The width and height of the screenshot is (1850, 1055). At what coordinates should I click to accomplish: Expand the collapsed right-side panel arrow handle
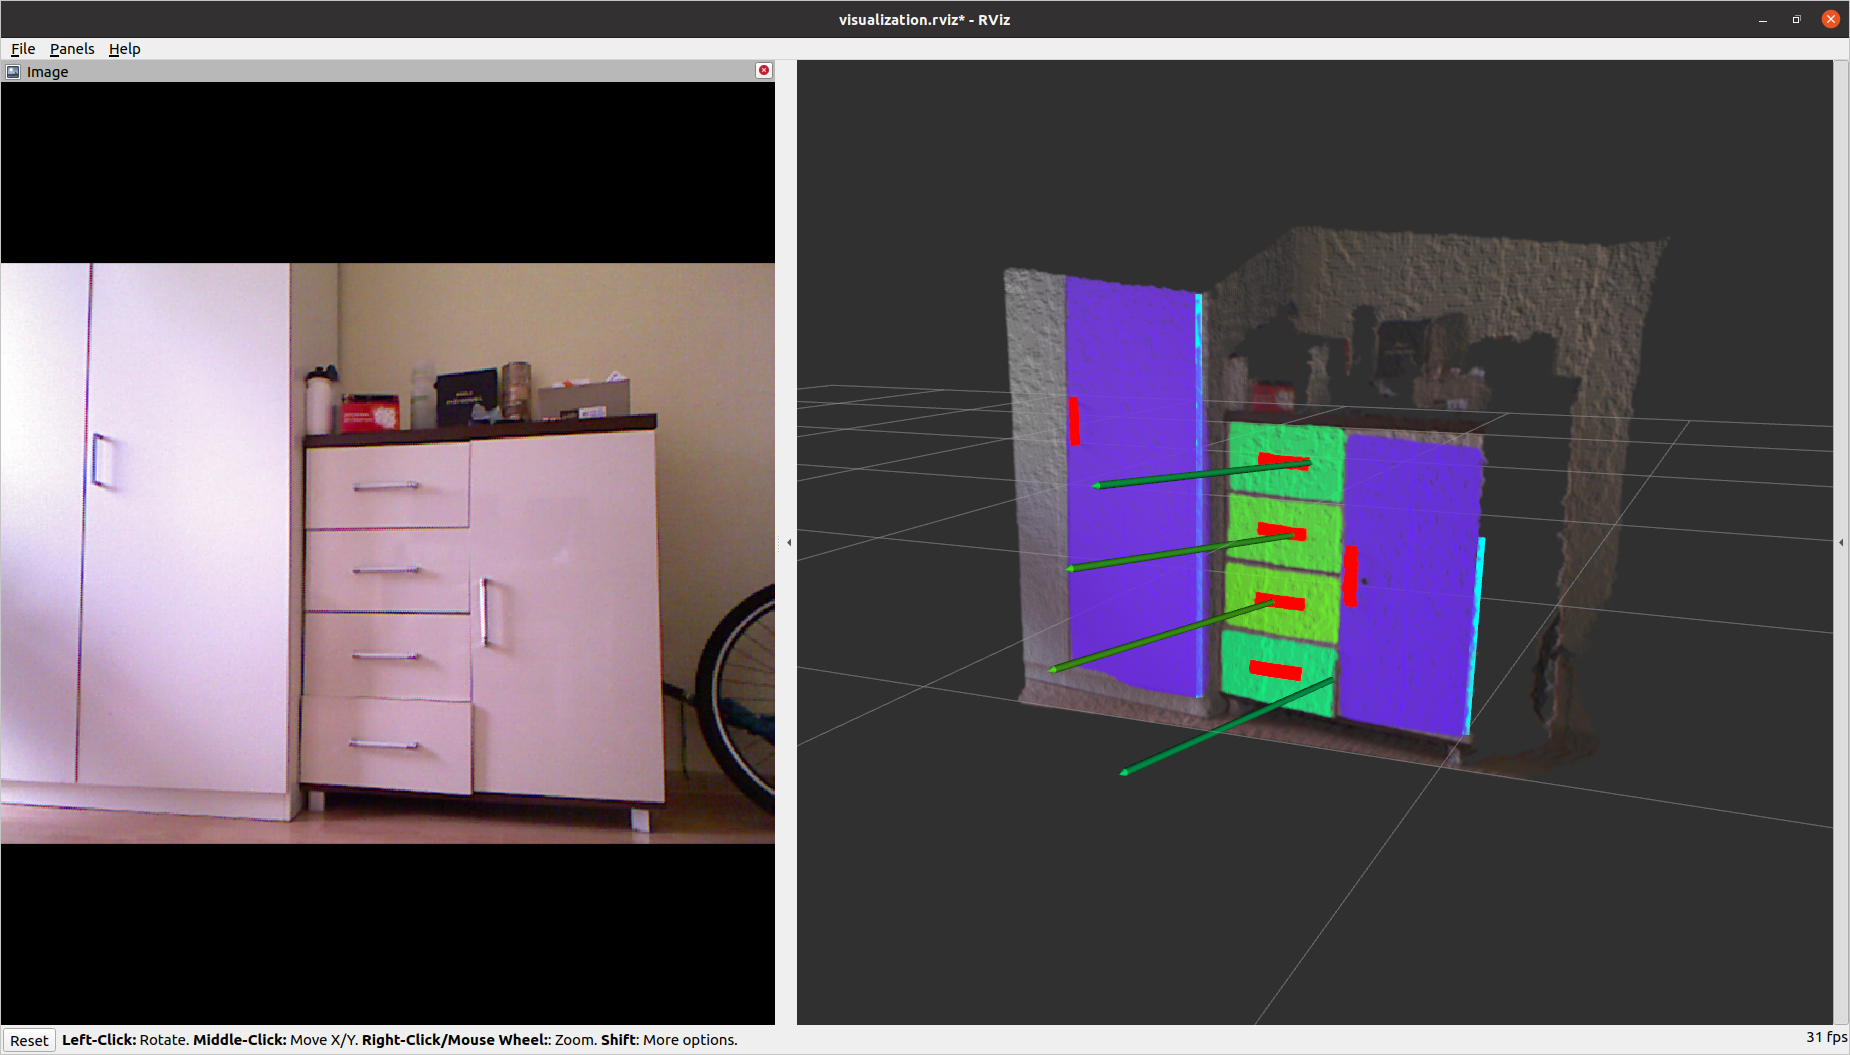[x=1841, y=543]
